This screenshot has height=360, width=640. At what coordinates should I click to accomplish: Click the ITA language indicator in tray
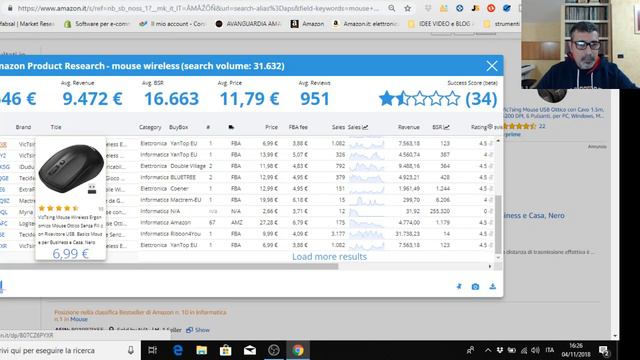click(x=550, y=350)
